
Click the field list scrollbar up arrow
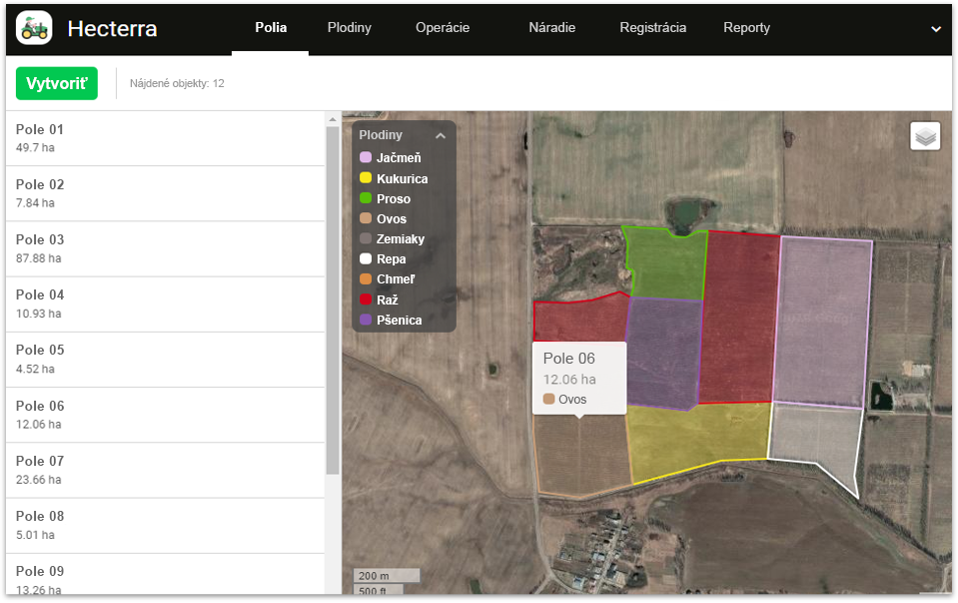333,119
